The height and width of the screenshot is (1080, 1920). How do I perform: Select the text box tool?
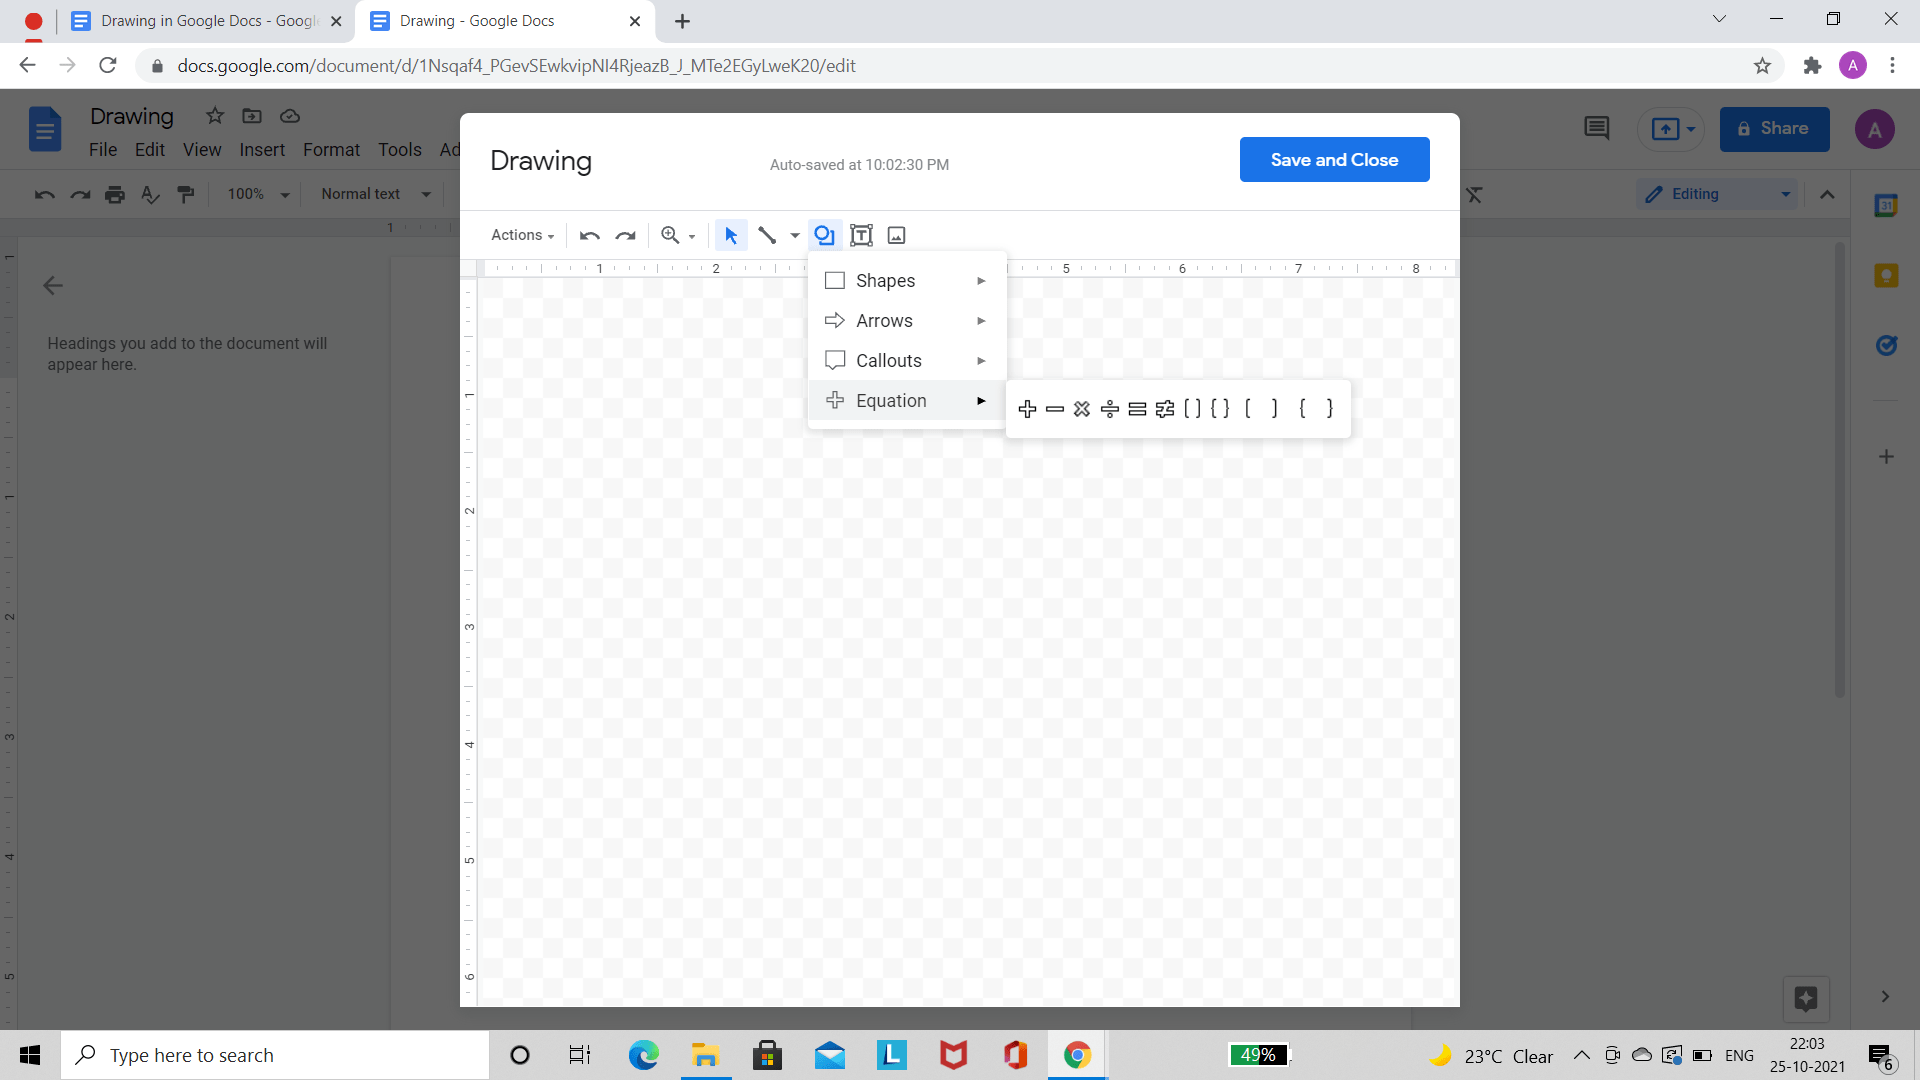point(861,235)
